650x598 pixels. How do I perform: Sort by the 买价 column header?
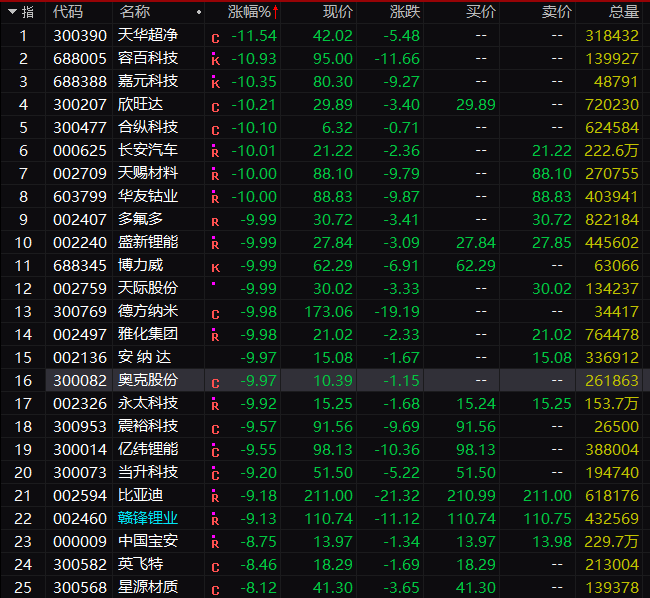tap(481, 12)
